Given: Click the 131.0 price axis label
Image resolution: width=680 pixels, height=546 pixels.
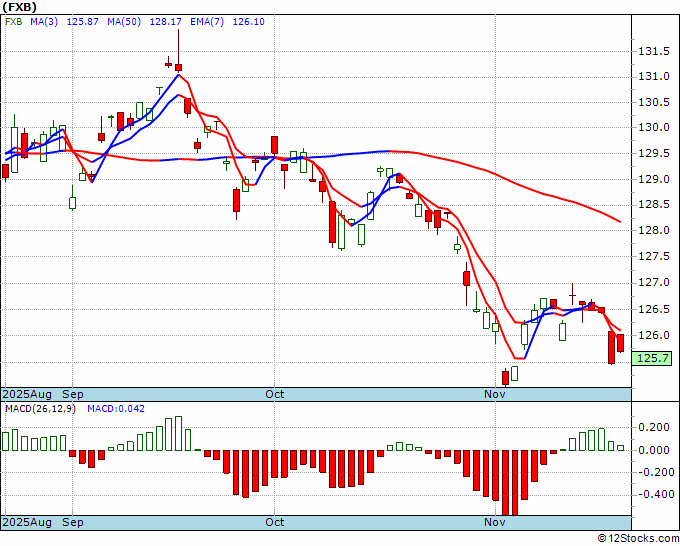Looking at the screenshot, I should [654, 77].
